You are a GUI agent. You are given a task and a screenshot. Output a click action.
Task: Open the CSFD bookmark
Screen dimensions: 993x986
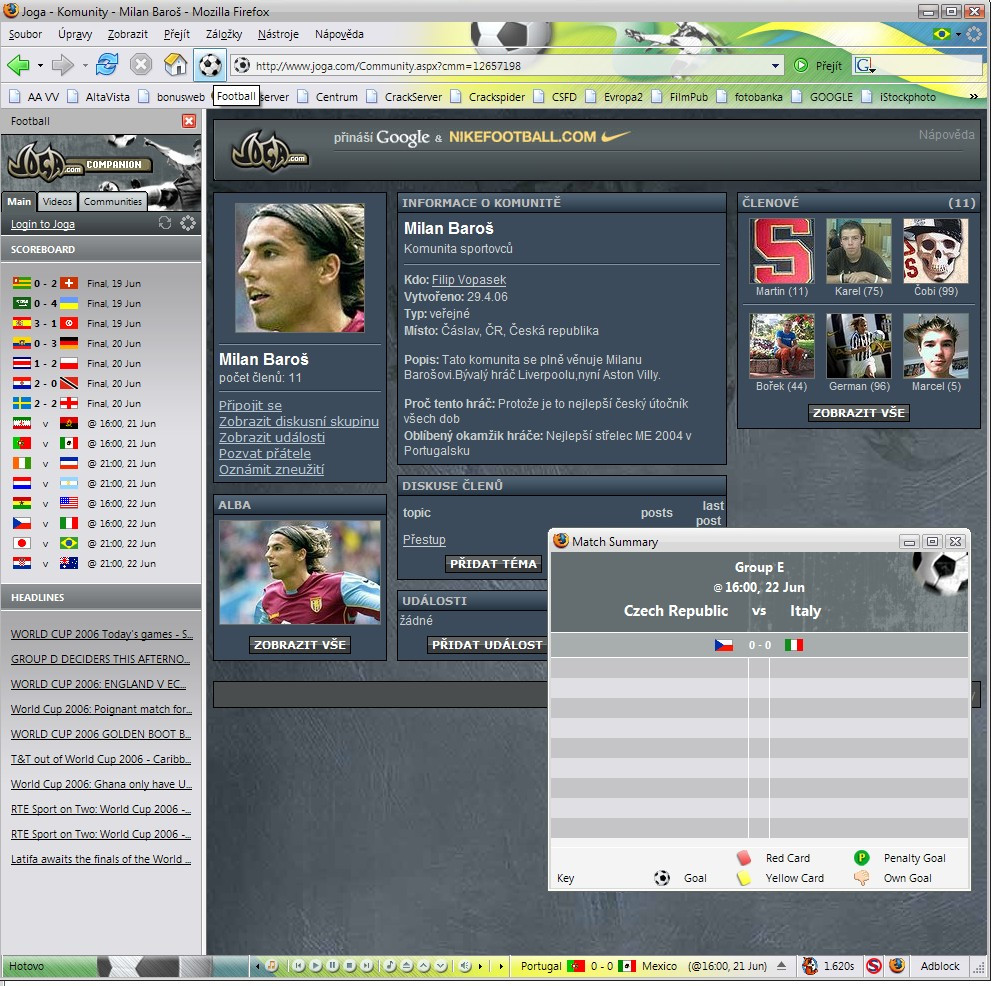[556, 97]
